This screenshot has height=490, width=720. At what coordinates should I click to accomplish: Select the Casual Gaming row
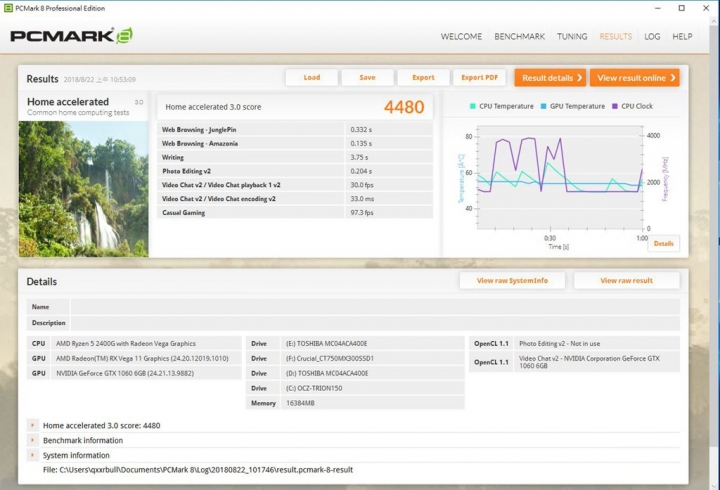(295, 213)
